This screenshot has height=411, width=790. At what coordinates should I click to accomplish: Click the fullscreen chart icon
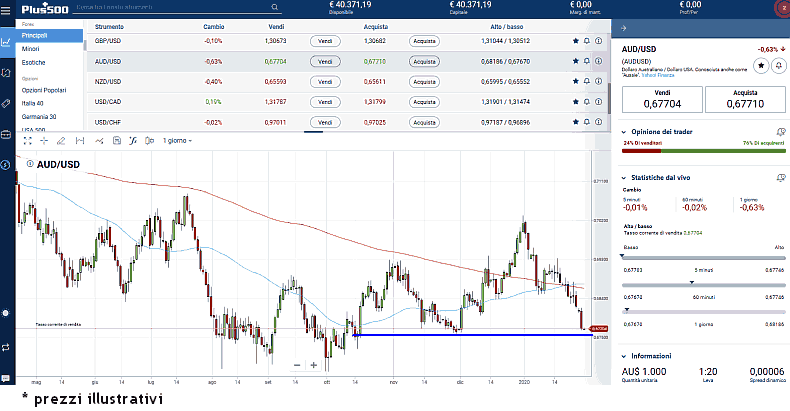(26, 140)
